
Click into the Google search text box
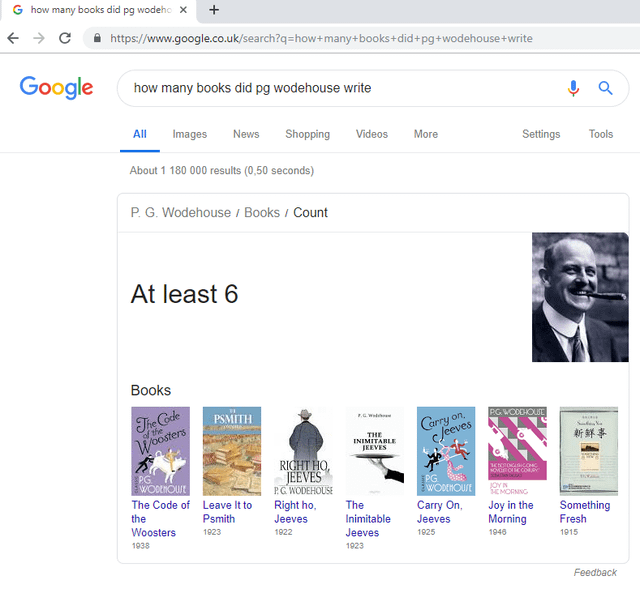340,88
